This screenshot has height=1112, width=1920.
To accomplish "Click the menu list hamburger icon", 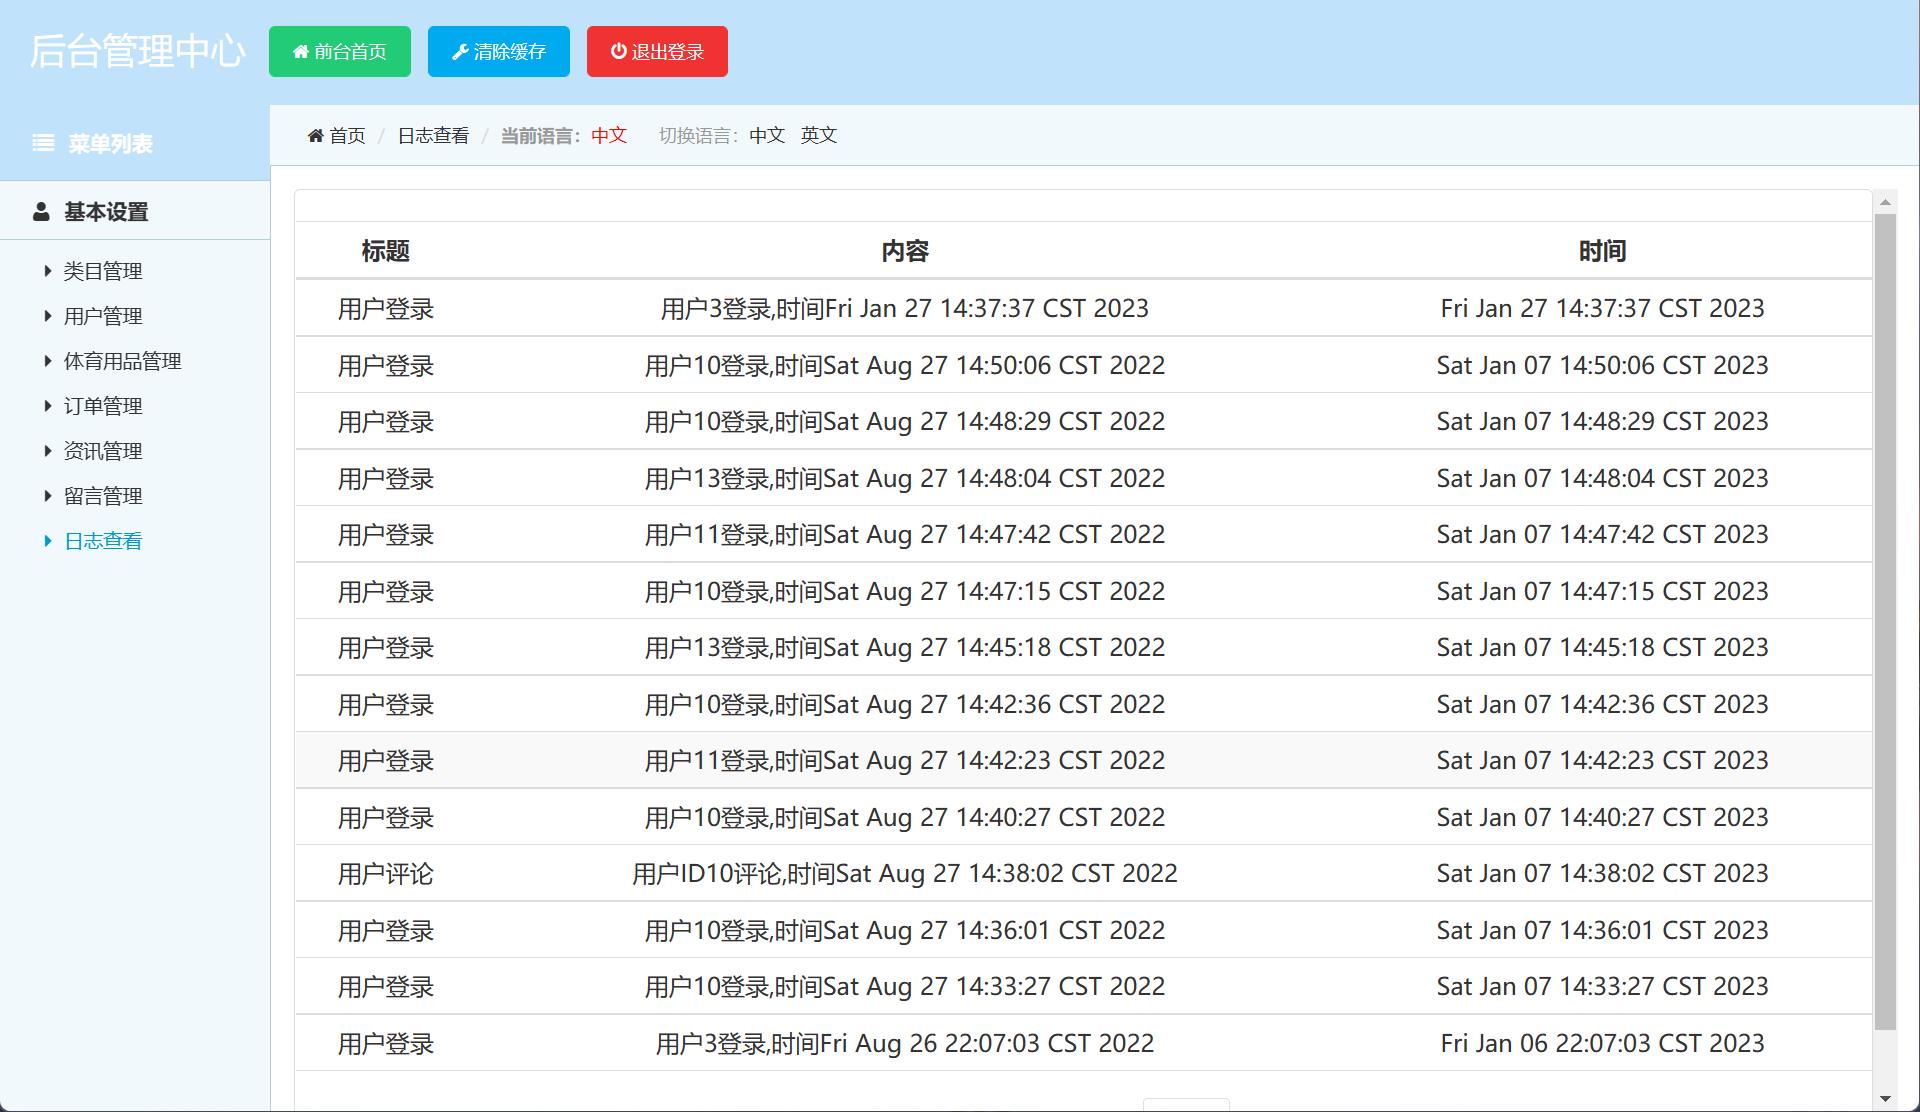I will 43,143.
